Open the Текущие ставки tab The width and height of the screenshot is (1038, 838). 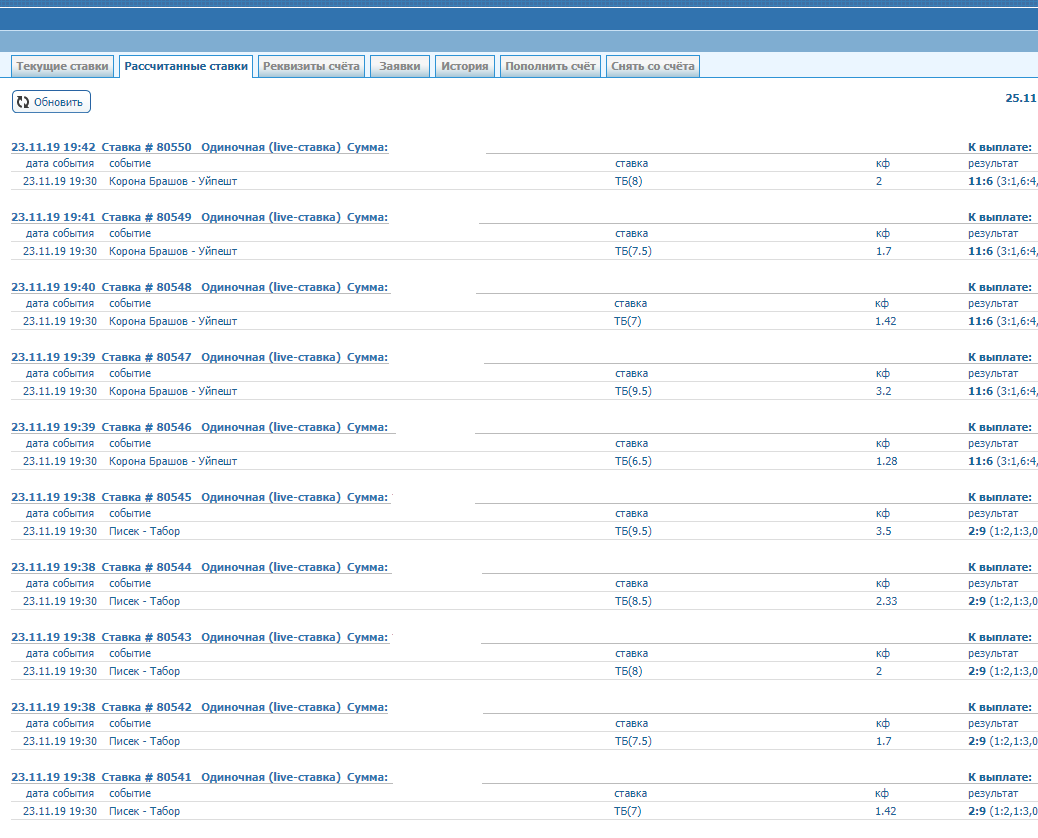62,67
